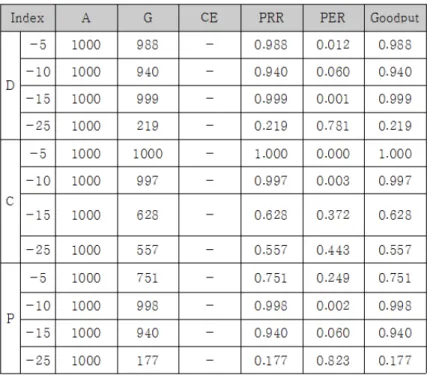The width and height of the screenshot is (430, 375).
Task: Select the Goodput column header
Action: (395, 18)
